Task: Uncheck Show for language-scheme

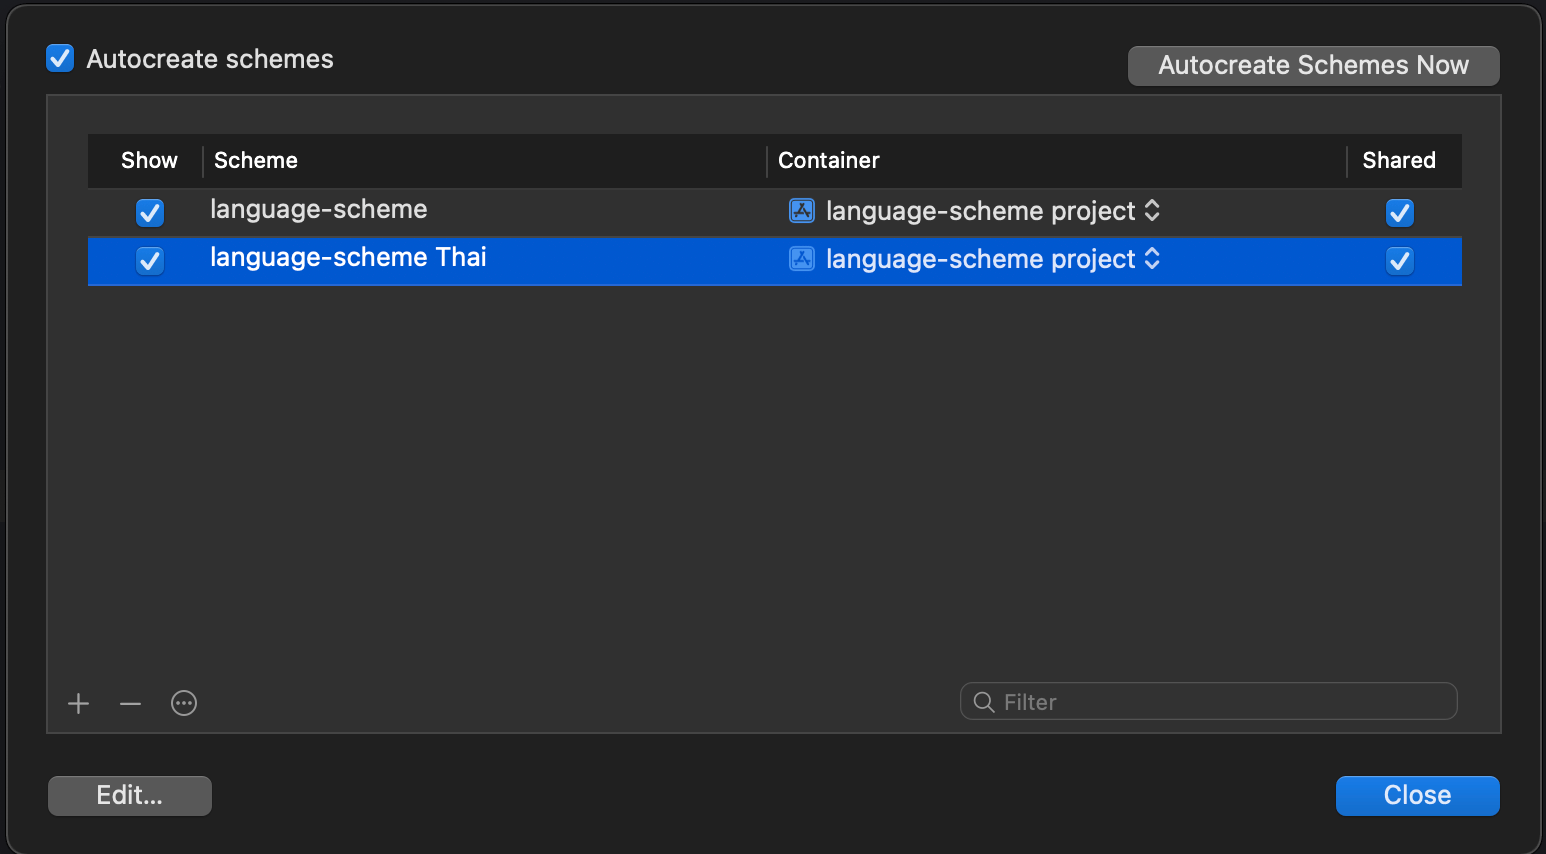Action: point(150,213)
